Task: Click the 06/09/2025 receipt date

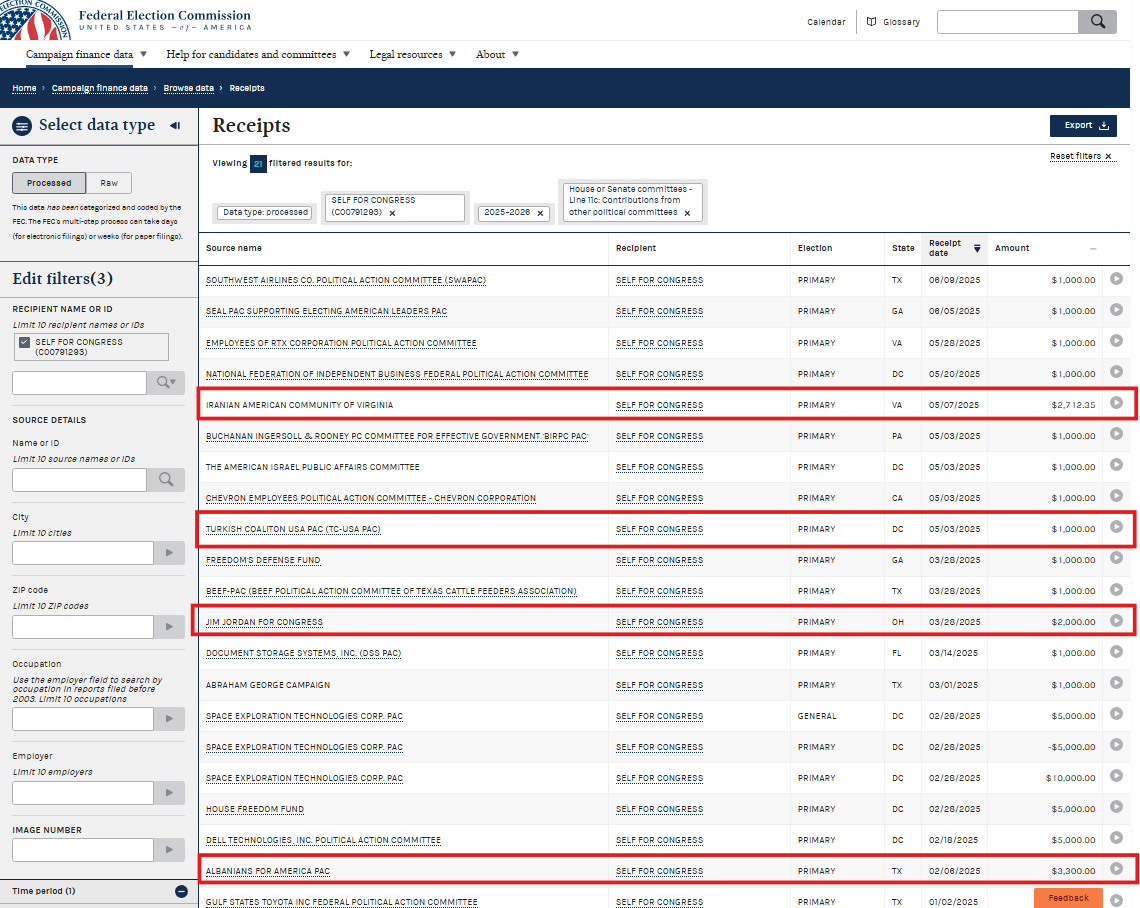Action: click(x=955, y=280)
